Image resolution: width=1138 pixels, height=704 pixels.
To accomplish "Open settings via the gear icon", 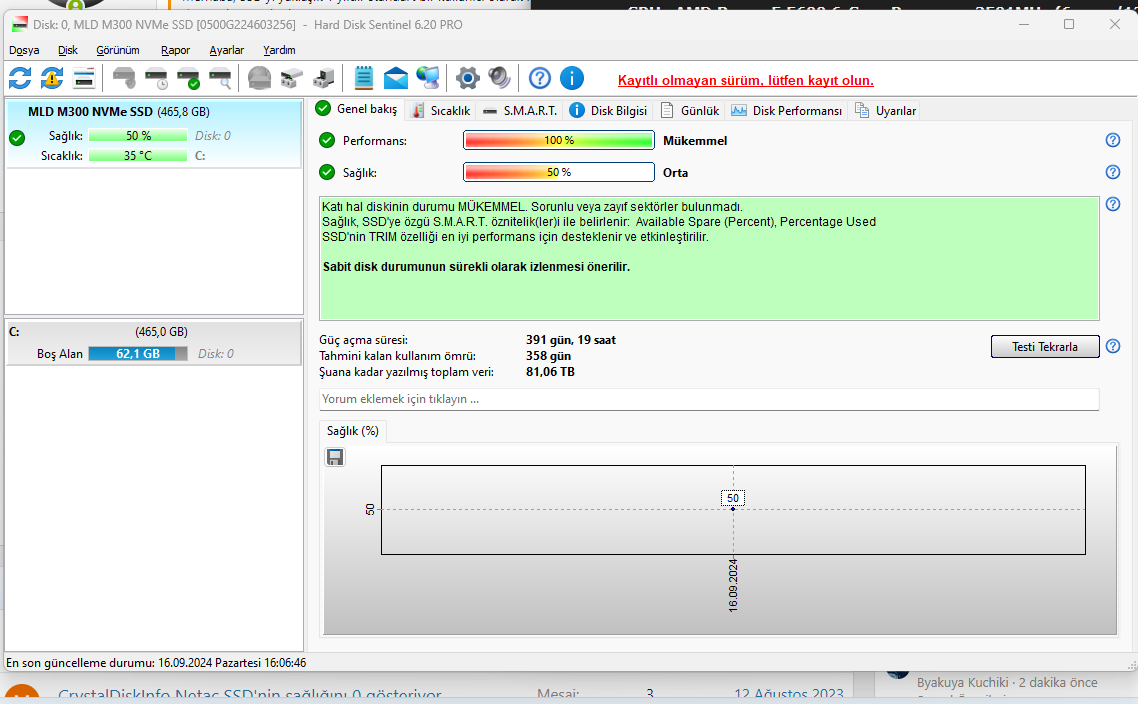I will click(467, 78).
